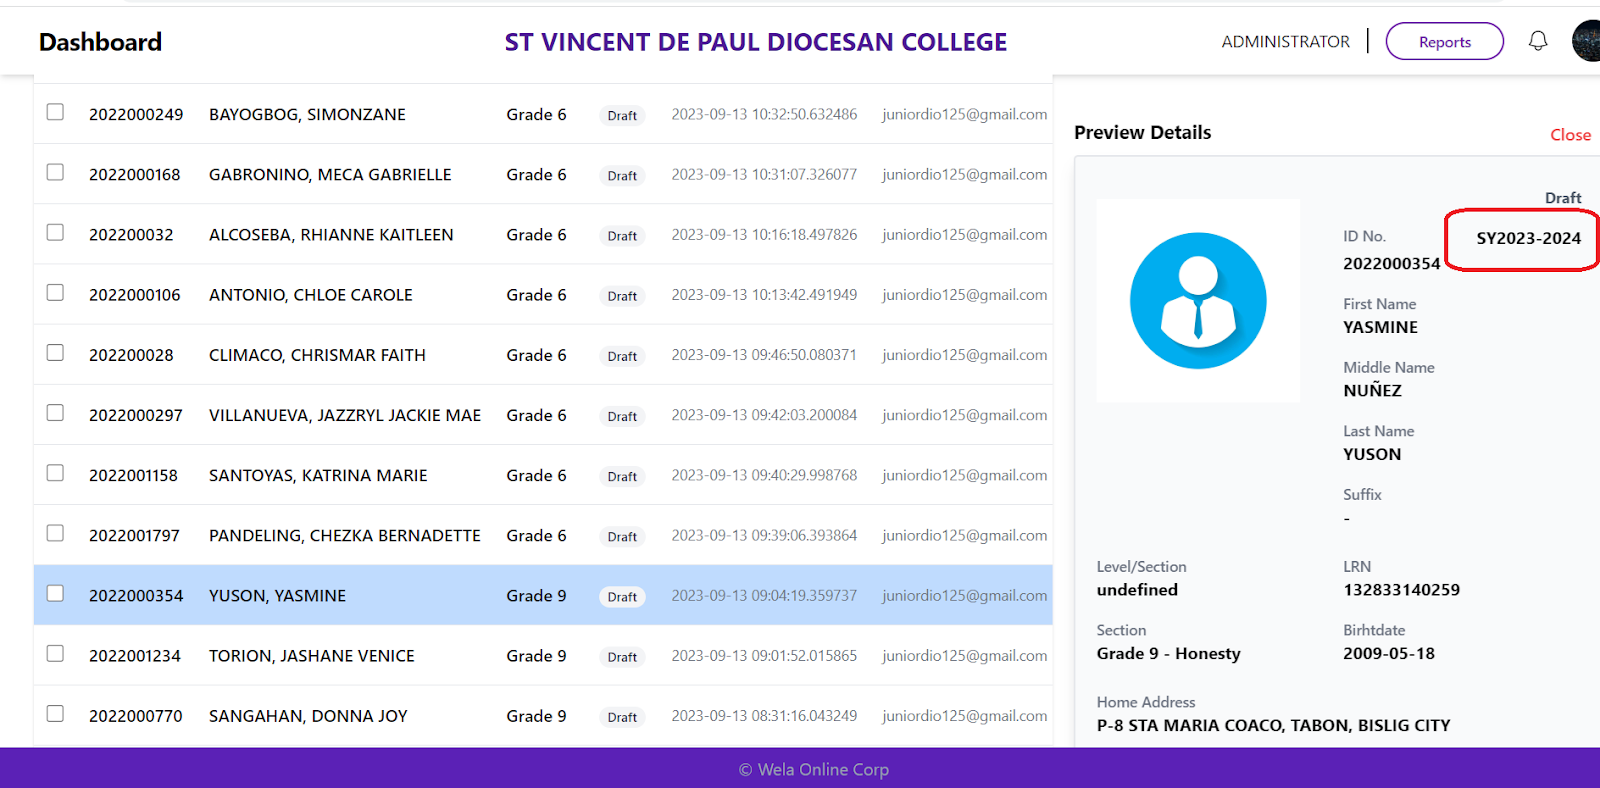Tick the checkbox for SANGAHAN, DONNA JOY
The height and width of the screenshot is (788, 1600).
pyautogui.click(x=55, y=713)
